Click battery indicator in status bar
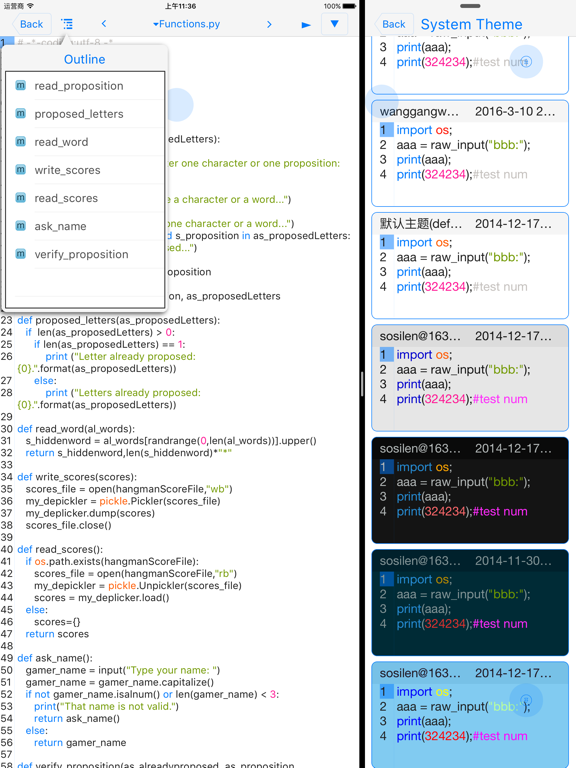The image size is (576, 768). (350, 6)
